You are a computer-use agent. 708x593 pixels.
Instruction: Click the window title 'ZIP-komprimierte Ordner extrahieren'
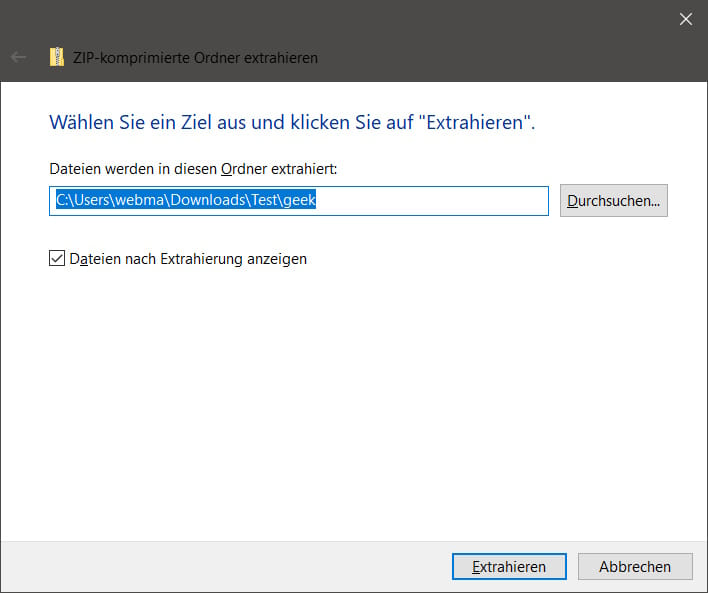[196, 58]
